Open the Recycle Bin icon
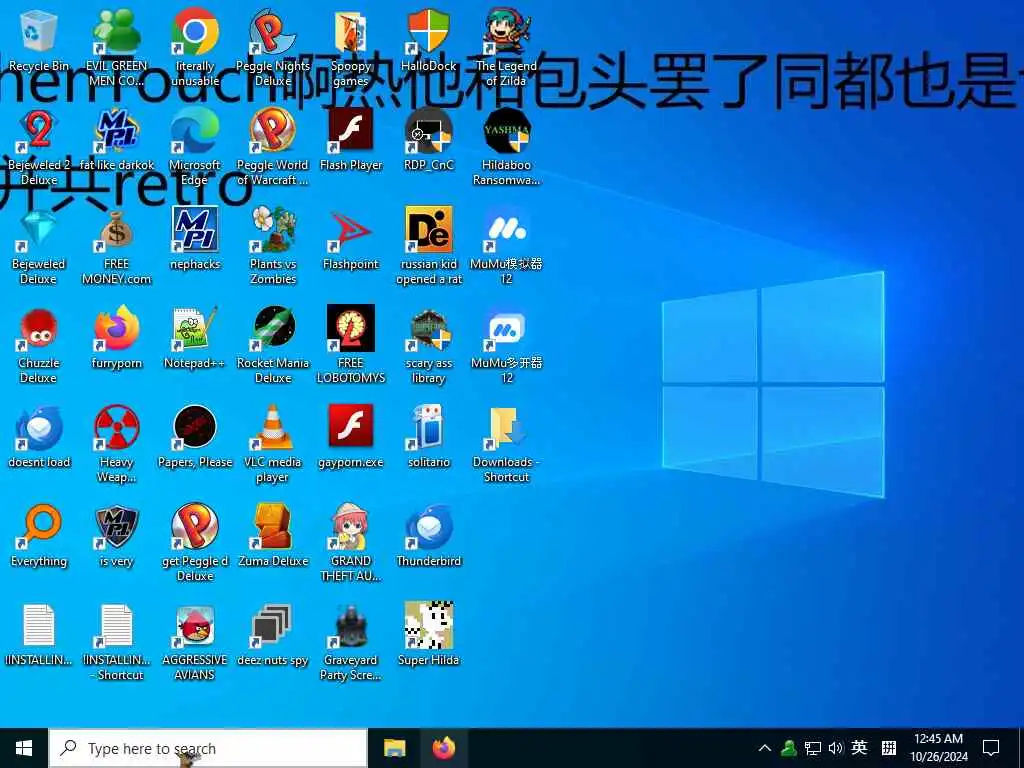 [x=39, y=33]
